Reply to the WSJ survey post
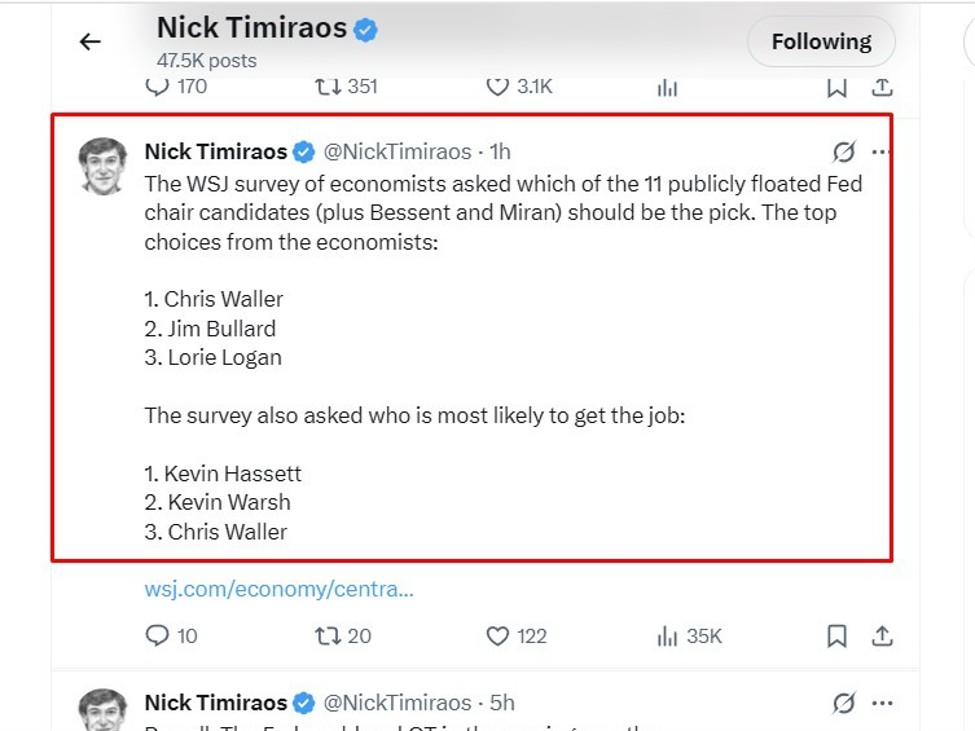 (158, 636)
